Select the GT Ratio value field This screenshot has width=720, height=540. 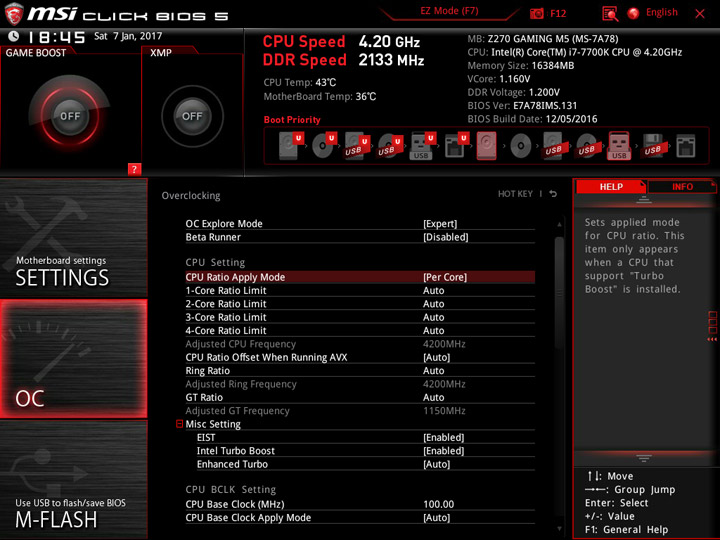point(433,397)
